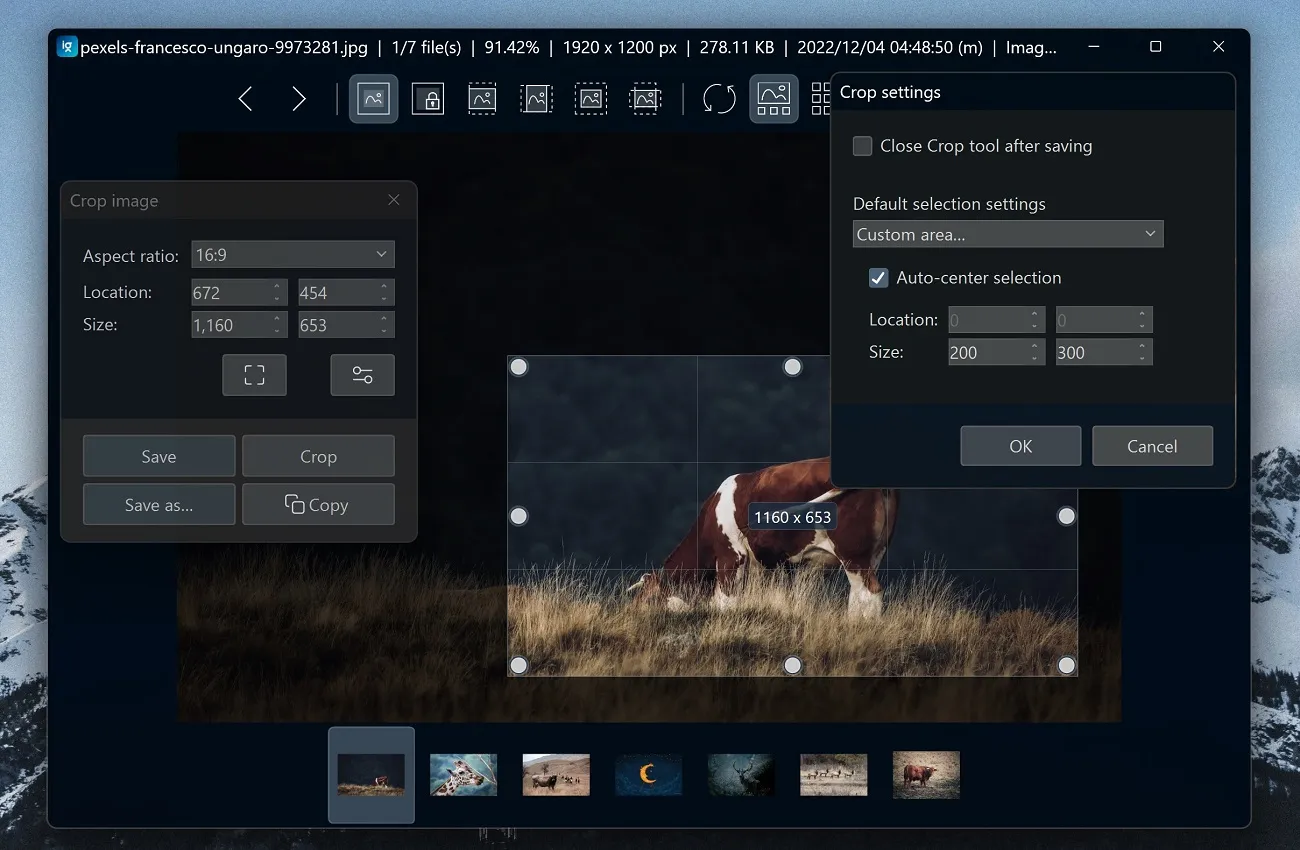Go to the next image arrow
This screenshot has height=850, width=1300.
click(x=298, y=98)
